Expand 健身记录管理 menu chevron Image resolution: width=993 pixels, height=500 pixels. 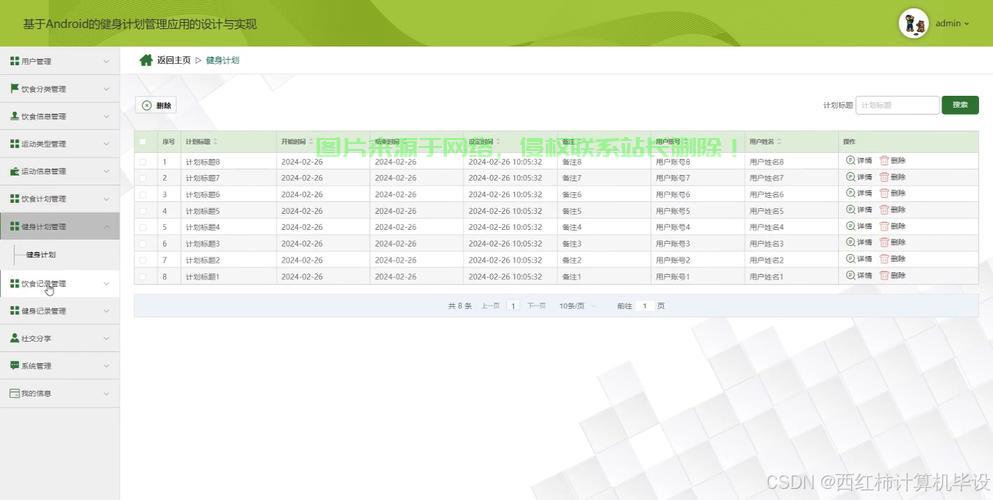[106, 311]
